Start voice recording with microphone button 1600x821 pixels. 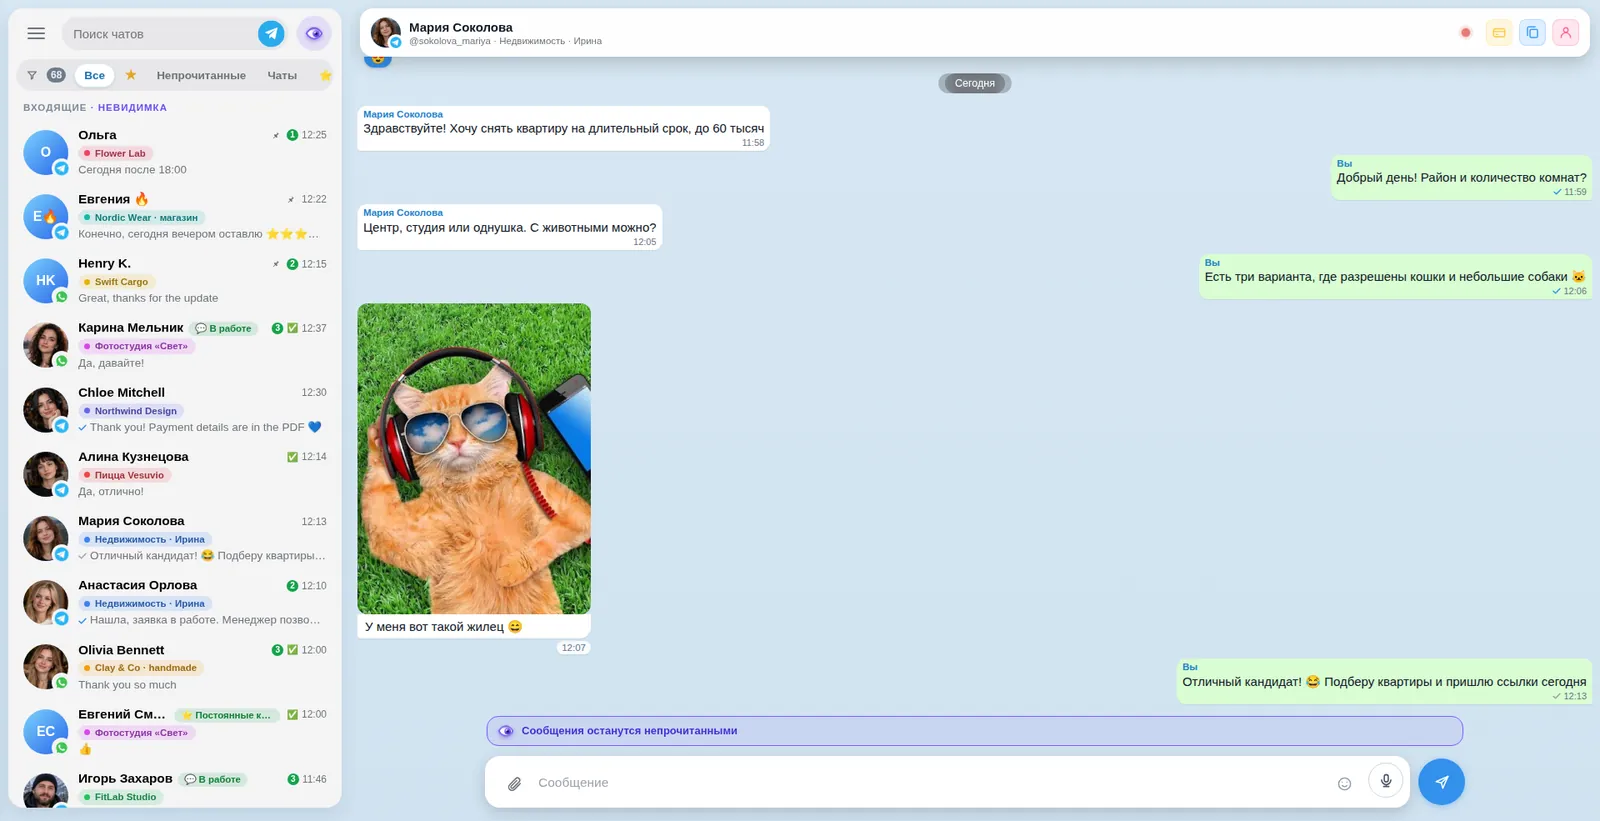1386,781
